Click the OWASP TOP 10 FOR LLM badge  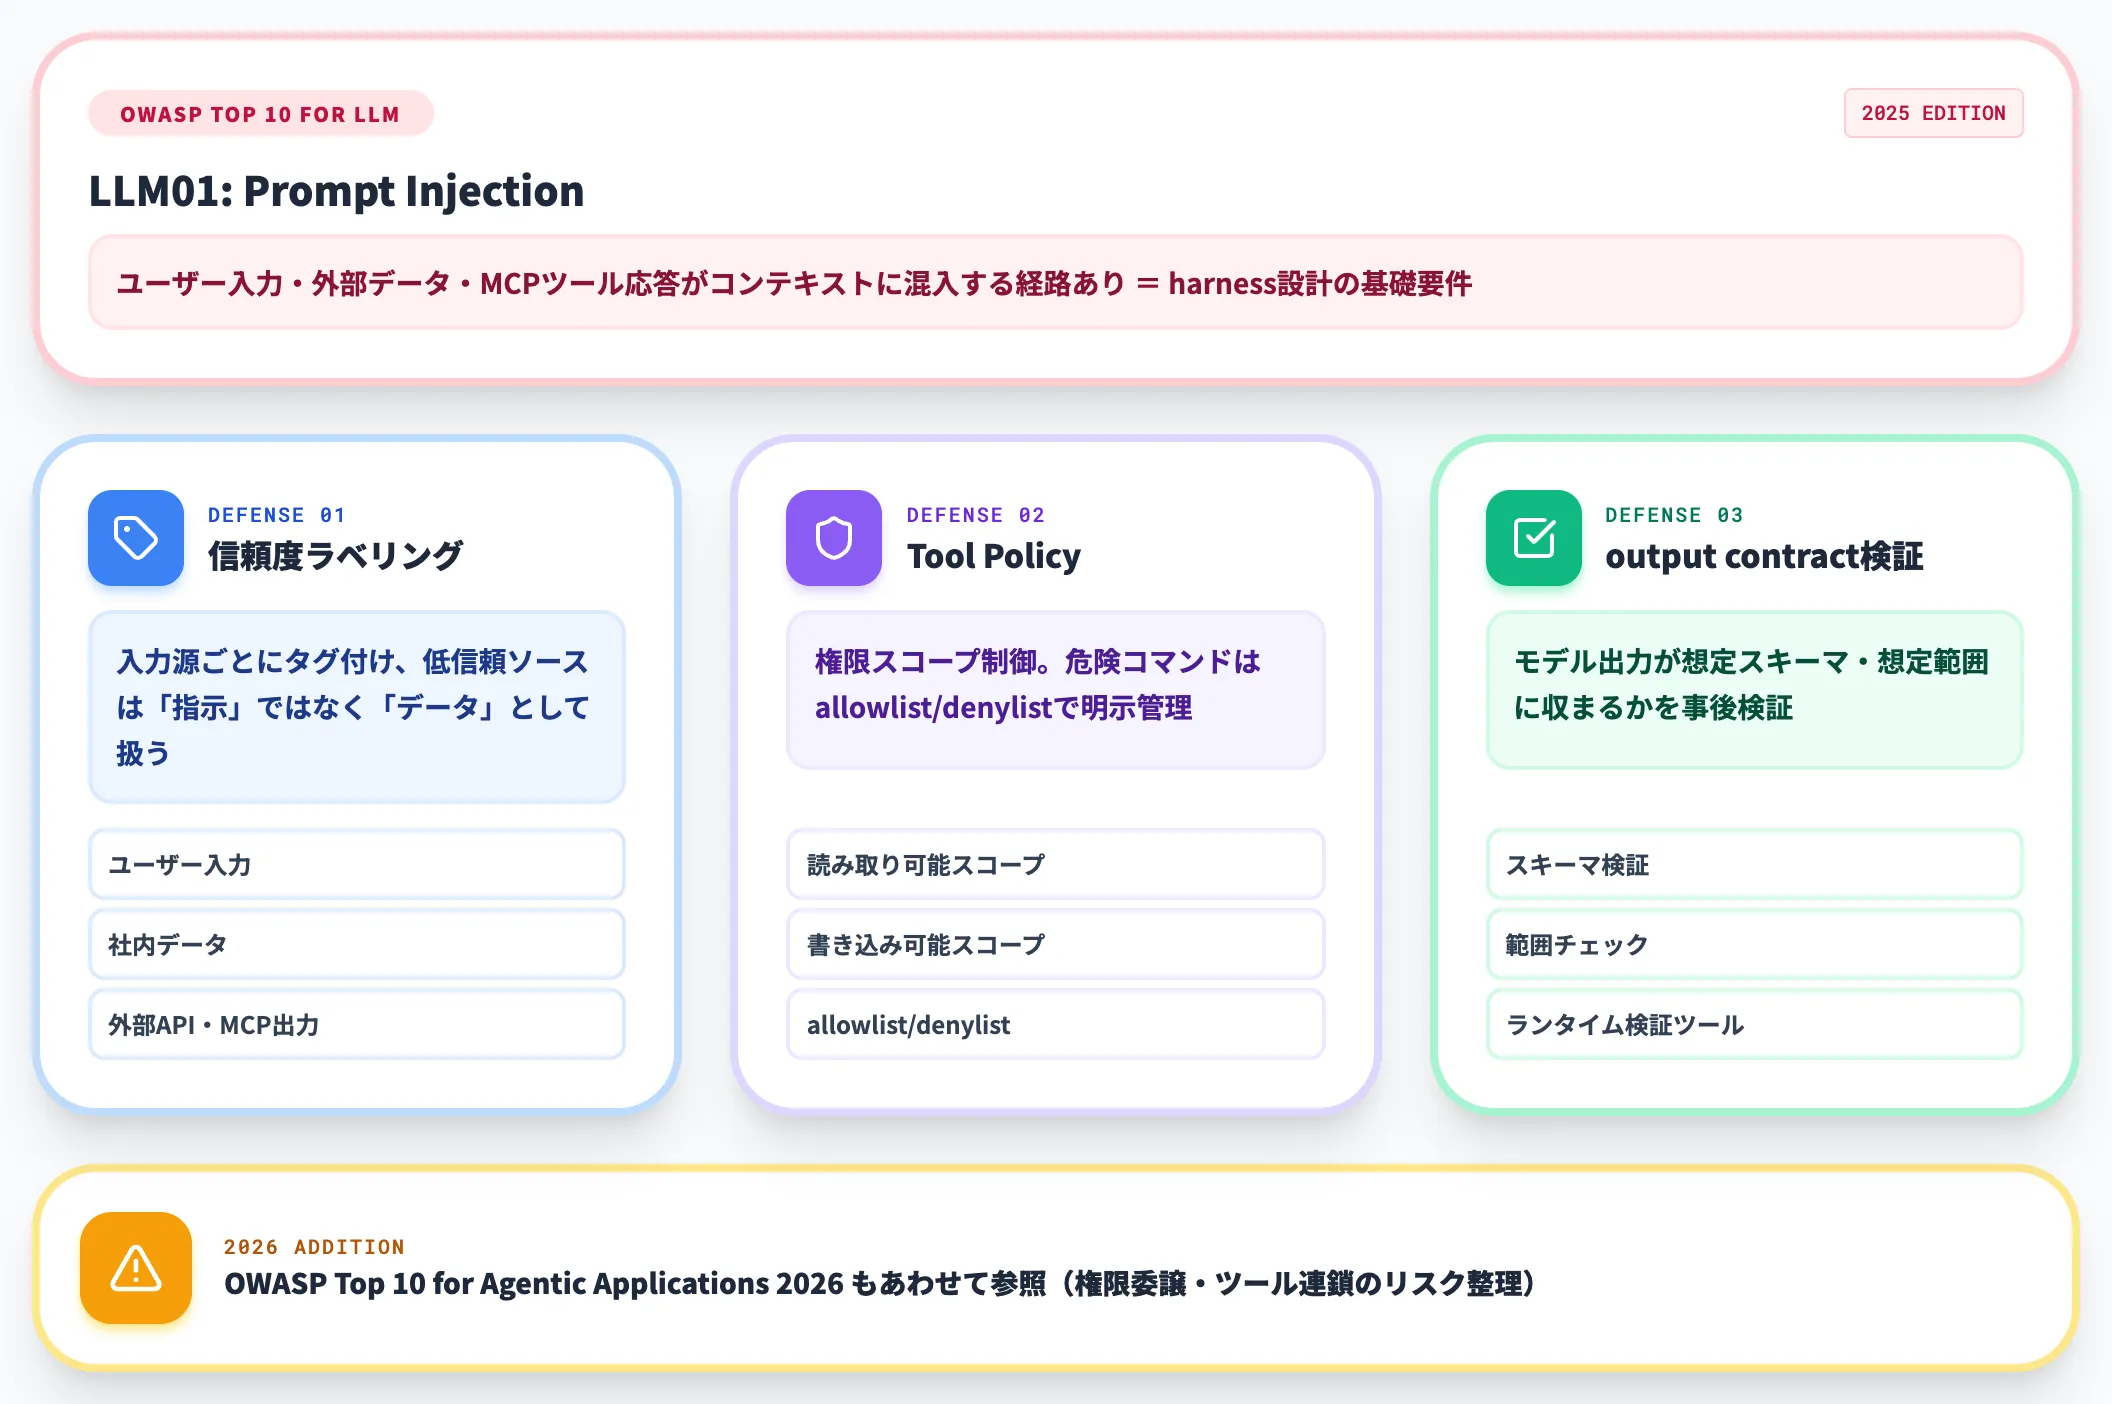coord(260,114)
